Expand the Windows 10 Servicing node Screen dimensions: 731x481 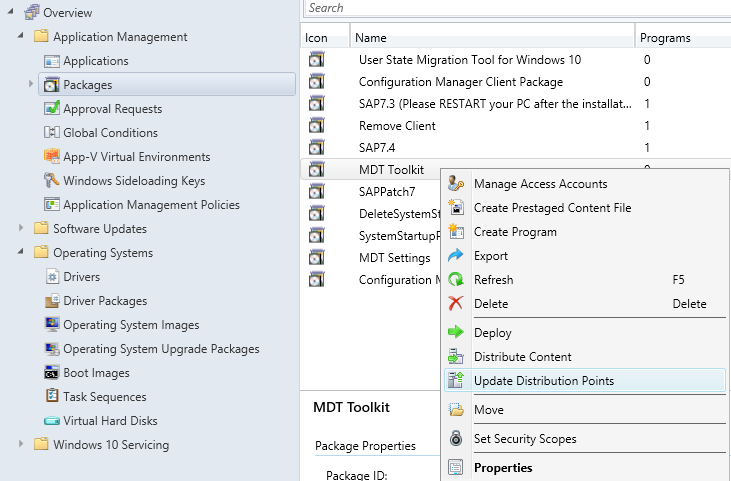(x=22, y=445)
